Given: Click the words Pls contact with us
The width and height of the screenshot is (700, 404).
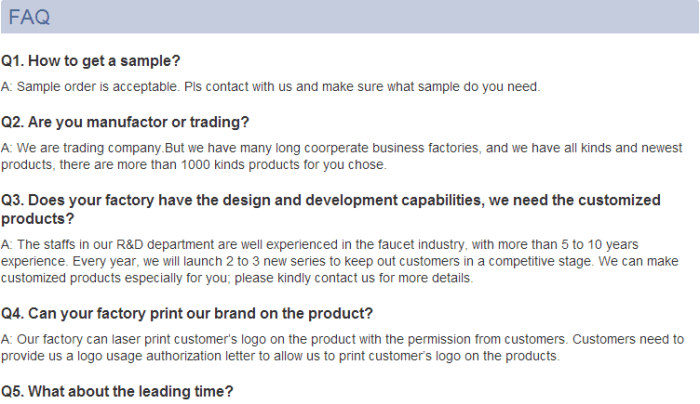Looking at the screenshot, I should click(x=238, y=87).
